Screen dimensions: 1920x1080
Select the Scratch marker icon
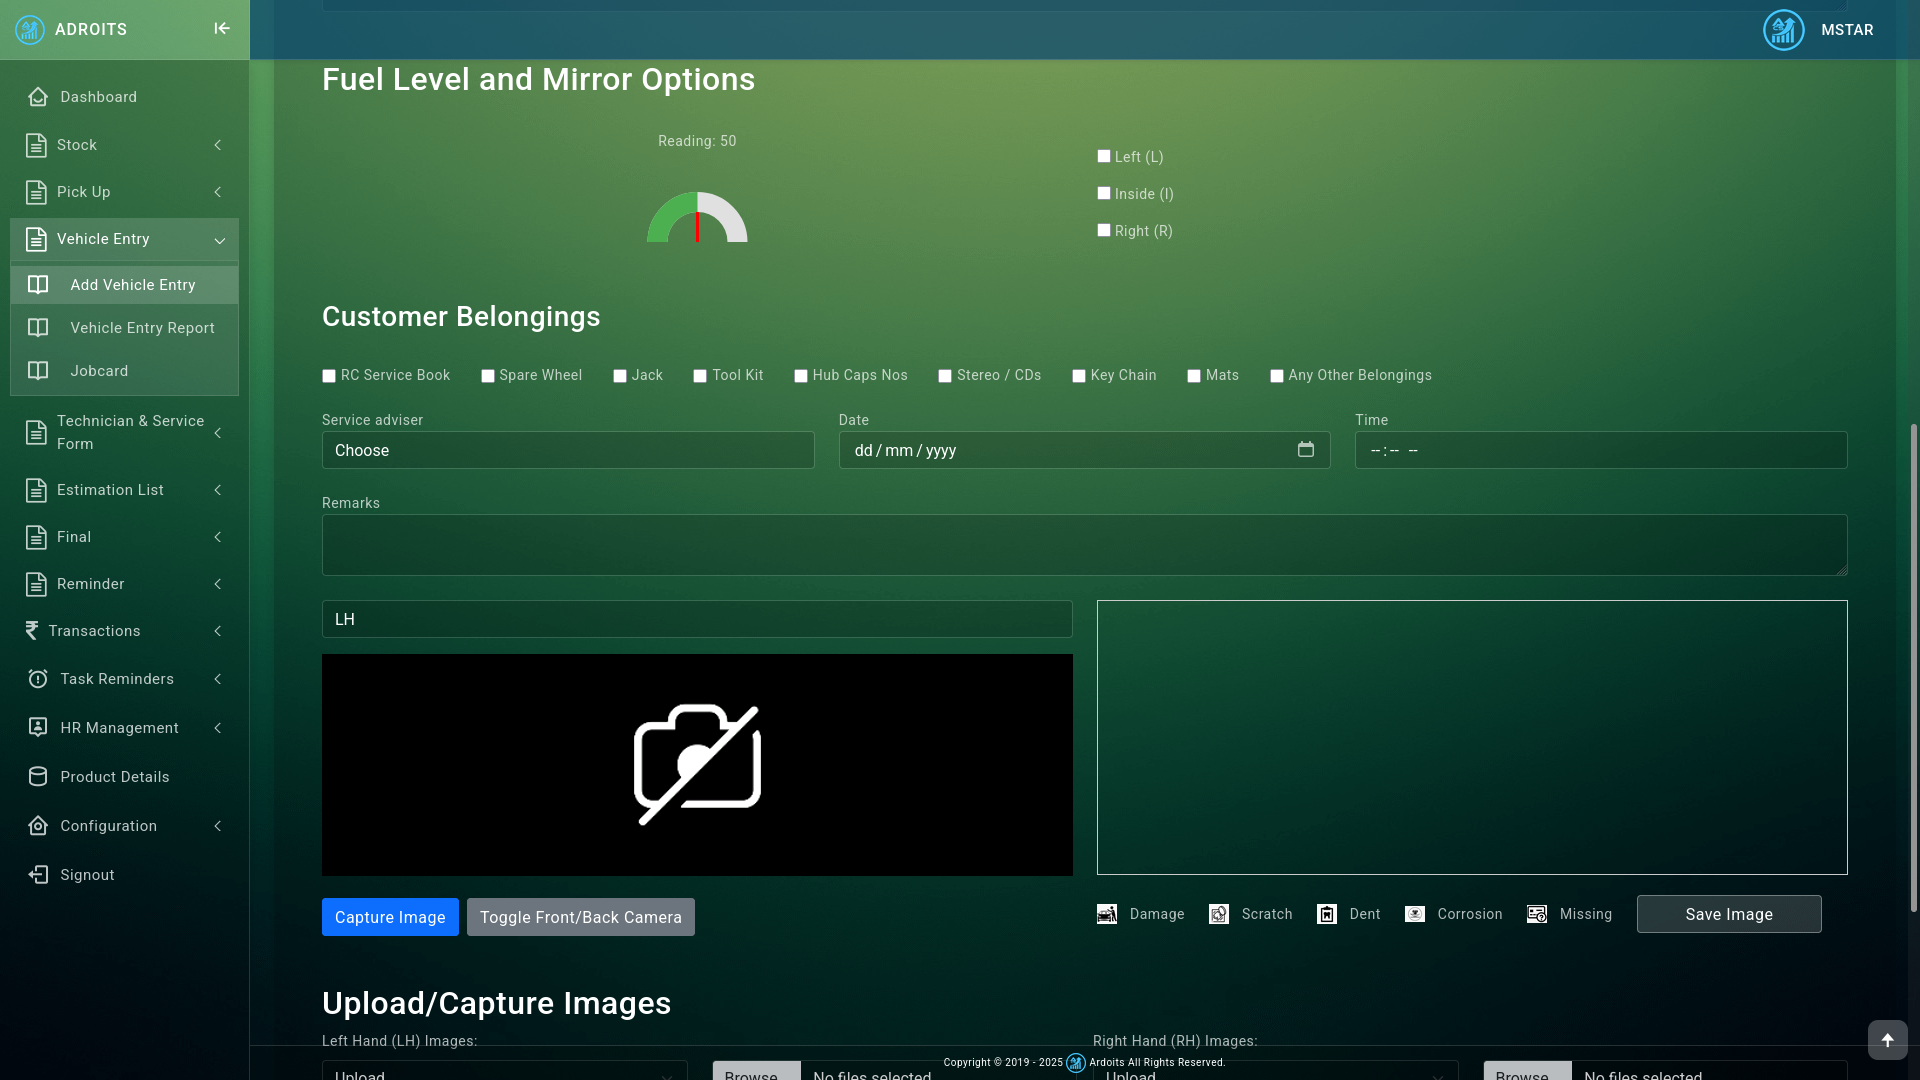pyautogui.click(x=1219, y=914)
